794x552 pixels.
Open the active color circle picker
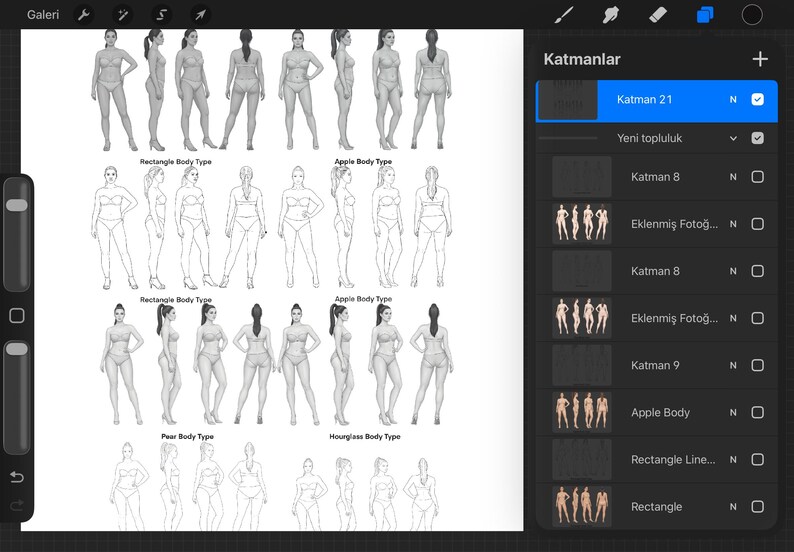pos(752,15)
